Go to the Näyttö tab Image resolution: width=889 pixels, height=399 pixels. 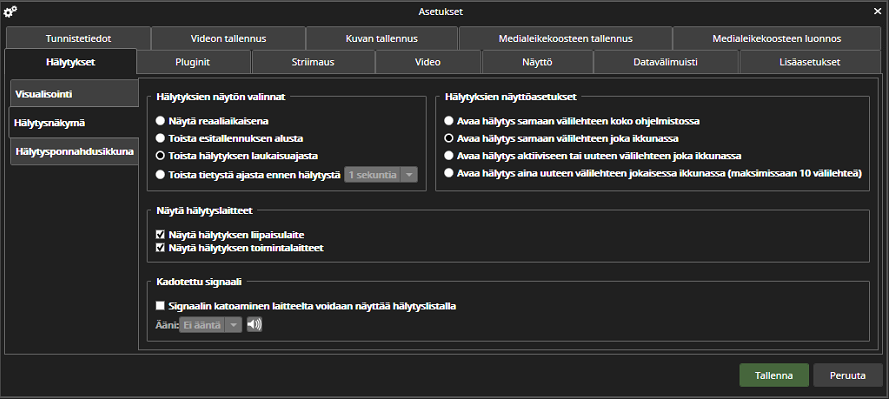coord(537,62)
